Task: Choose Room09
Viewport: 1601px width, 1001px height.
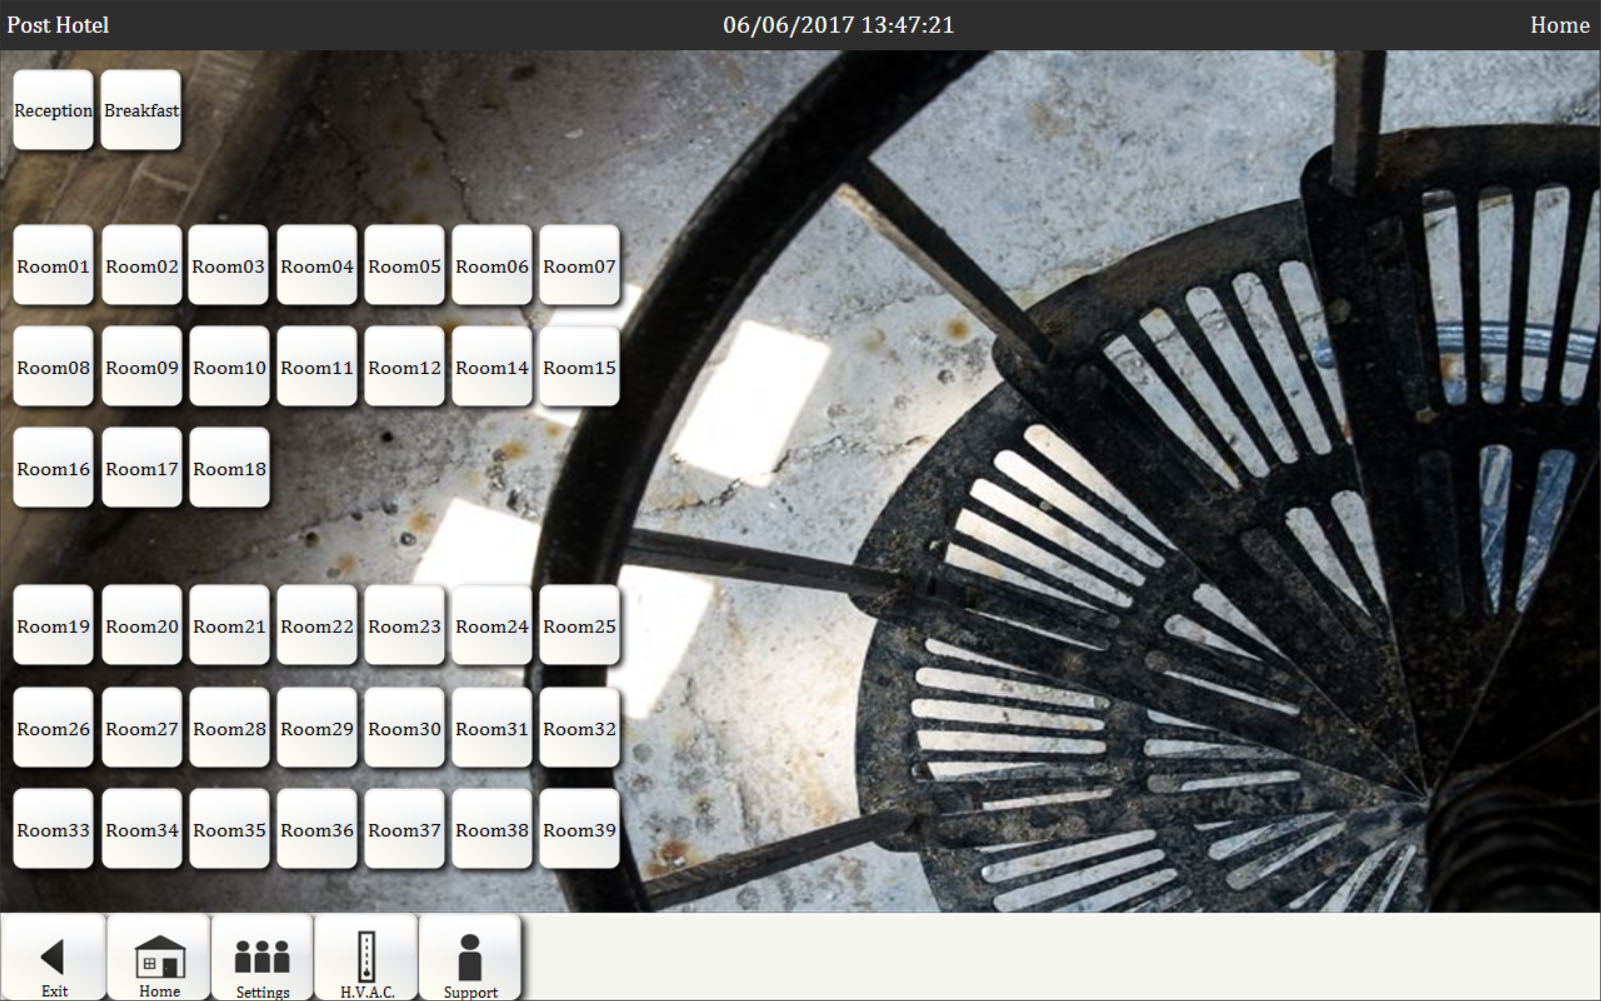Action: [x=142, y=367]
